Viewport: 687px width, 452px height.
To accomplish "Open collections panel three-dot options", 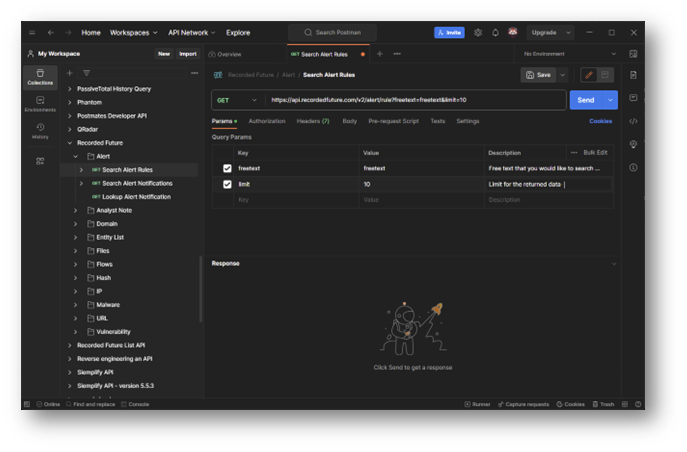I will coord(195,73).
